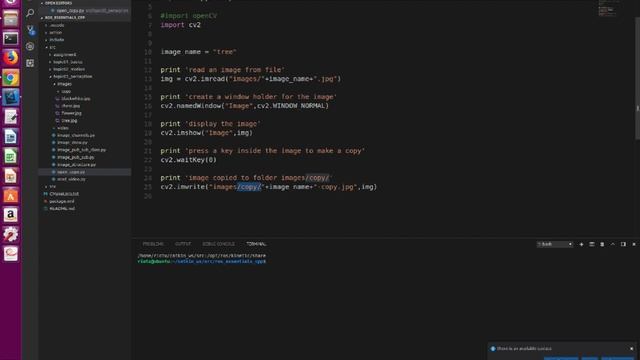Focus Visual Studio Code in the dock

tap(11, 97)
